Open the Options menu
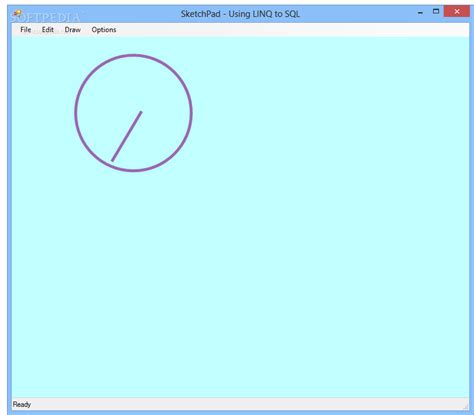Viewport: 474px width, 415px height. point(104,30)
